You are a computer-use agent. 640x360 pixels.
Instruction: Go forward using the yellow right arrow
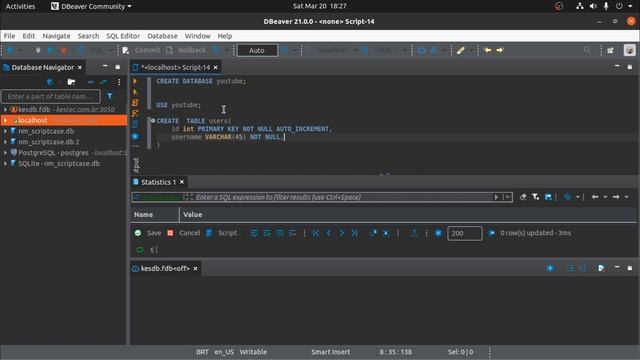(x=500, y=50)
